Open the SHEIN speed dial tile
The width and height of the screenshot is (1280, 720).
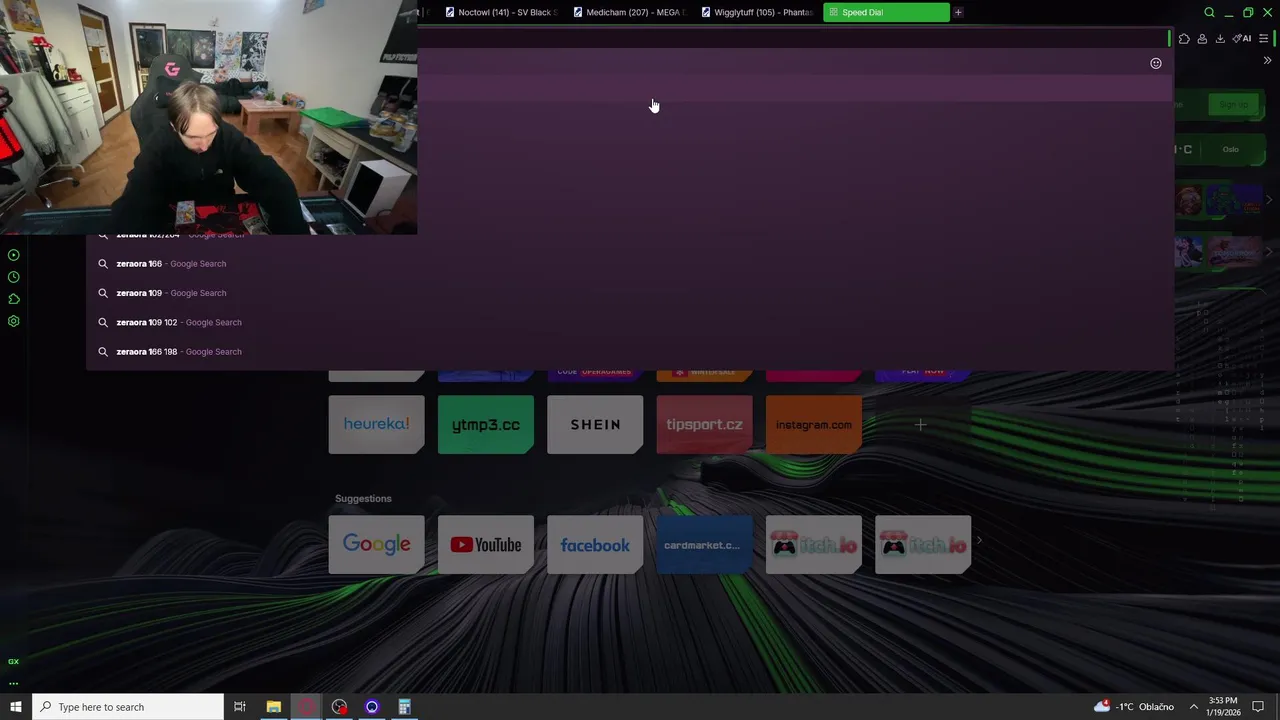tap(595, 424)
